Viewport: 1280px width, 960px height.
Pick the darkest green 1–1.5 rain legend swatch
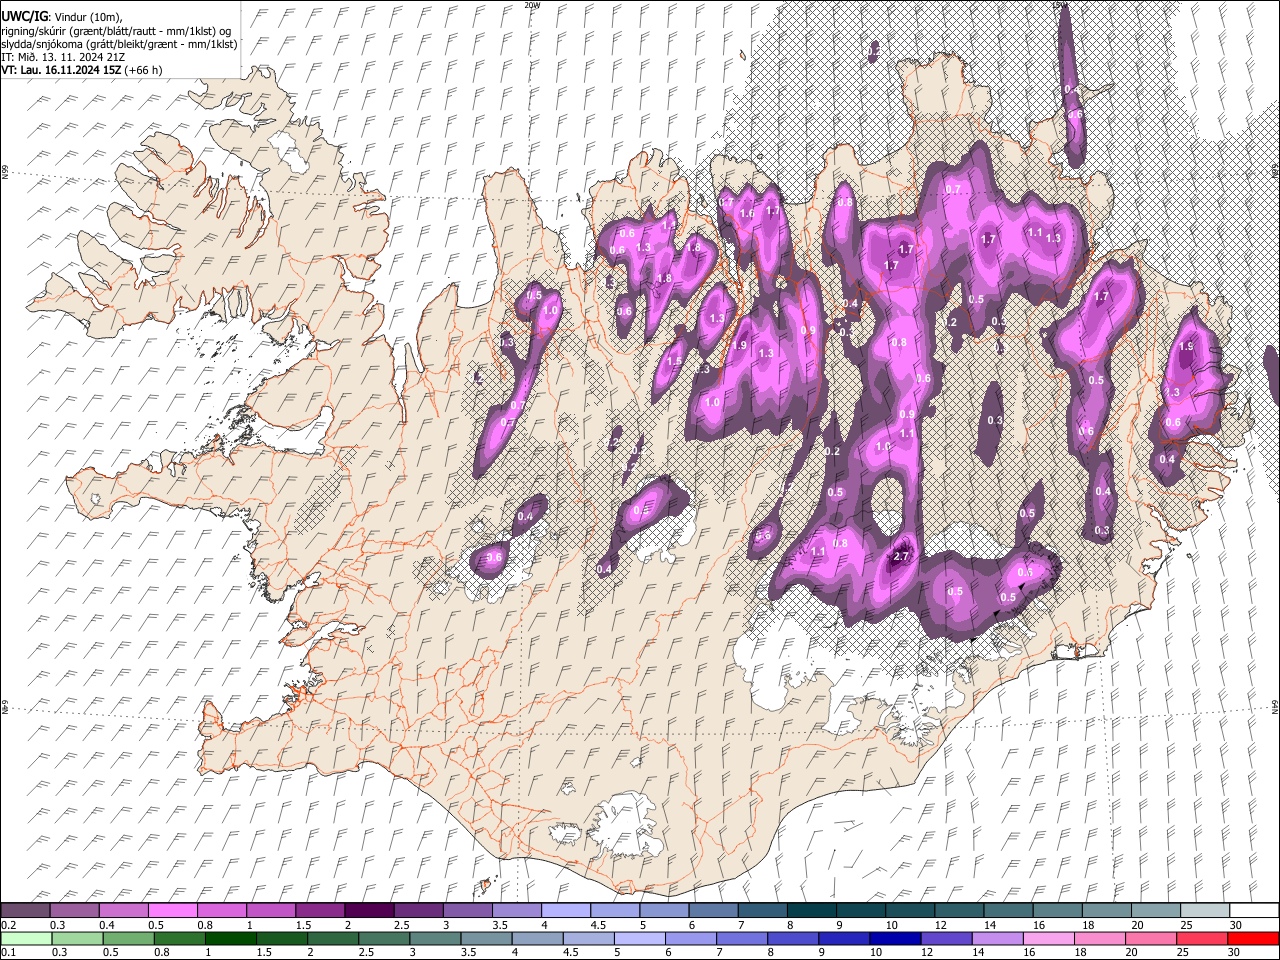[x=230, y=938]
